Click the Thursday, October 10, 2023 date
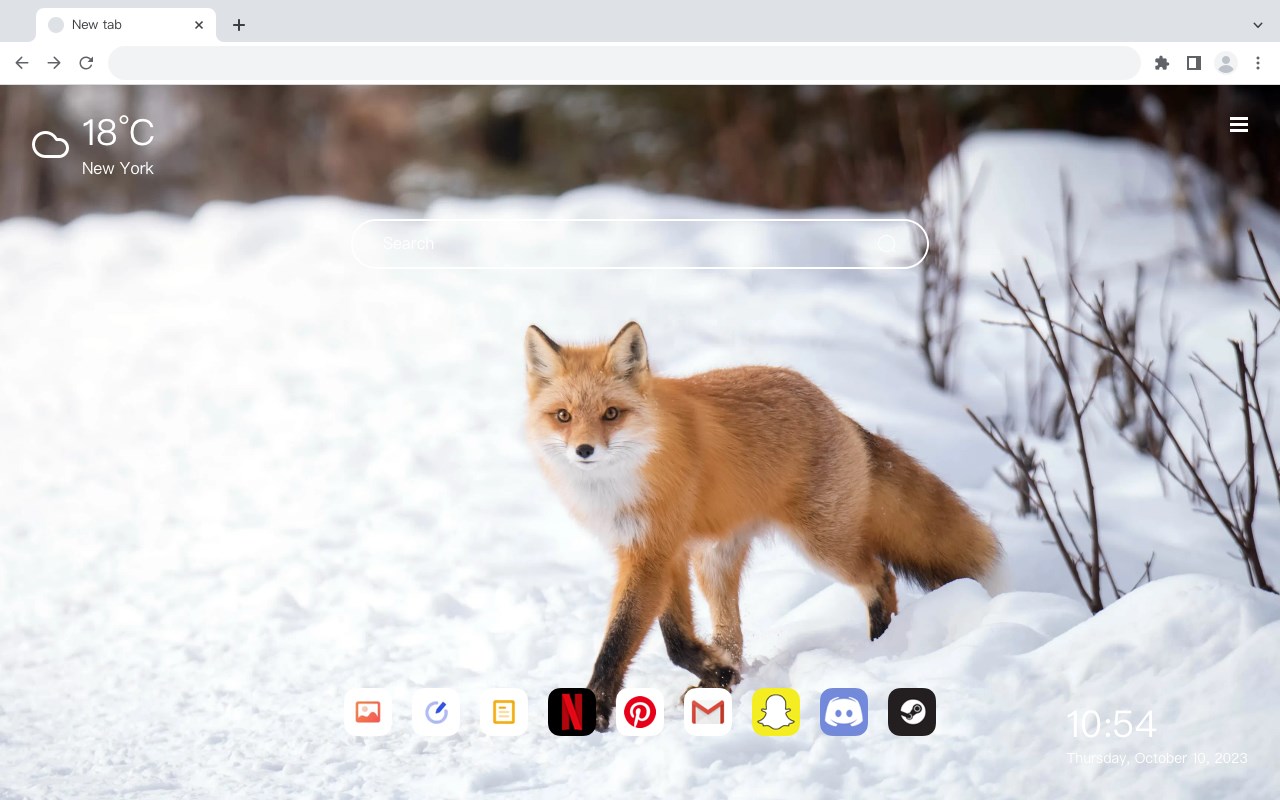Screen dimensions: 1280x800 (1157, 758)
